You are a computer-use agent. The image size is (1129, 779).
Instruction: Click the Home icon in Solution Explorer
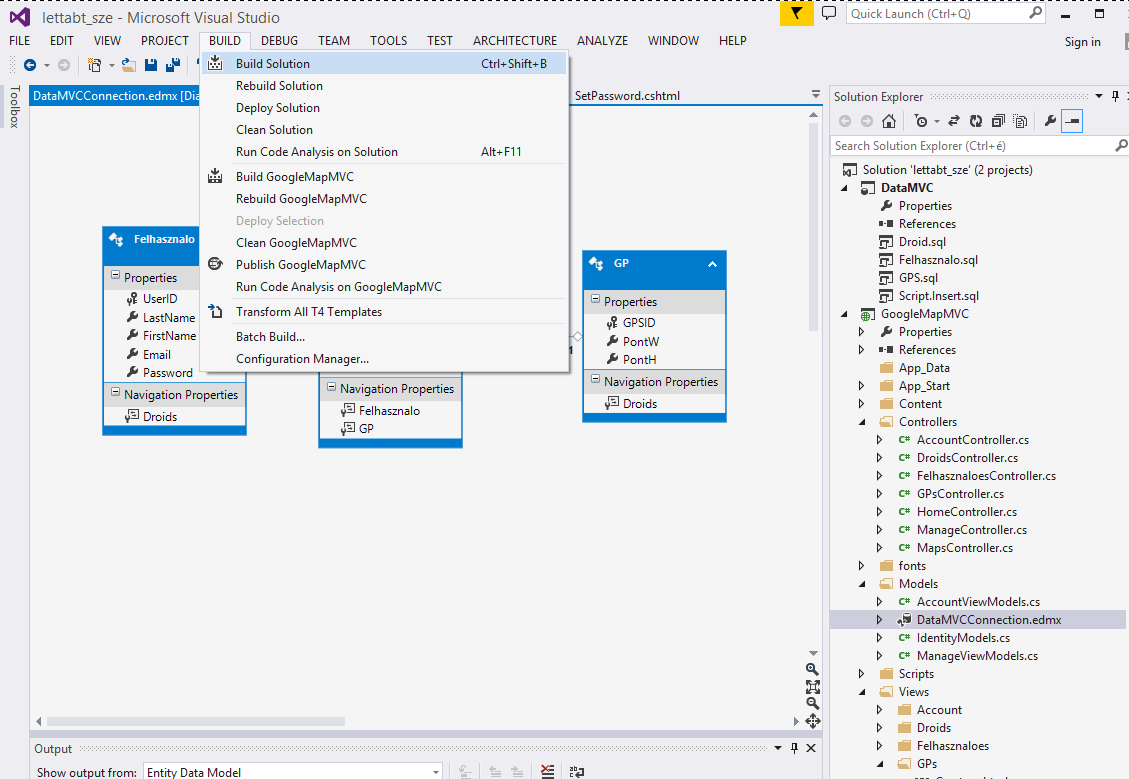pos(889,121)
